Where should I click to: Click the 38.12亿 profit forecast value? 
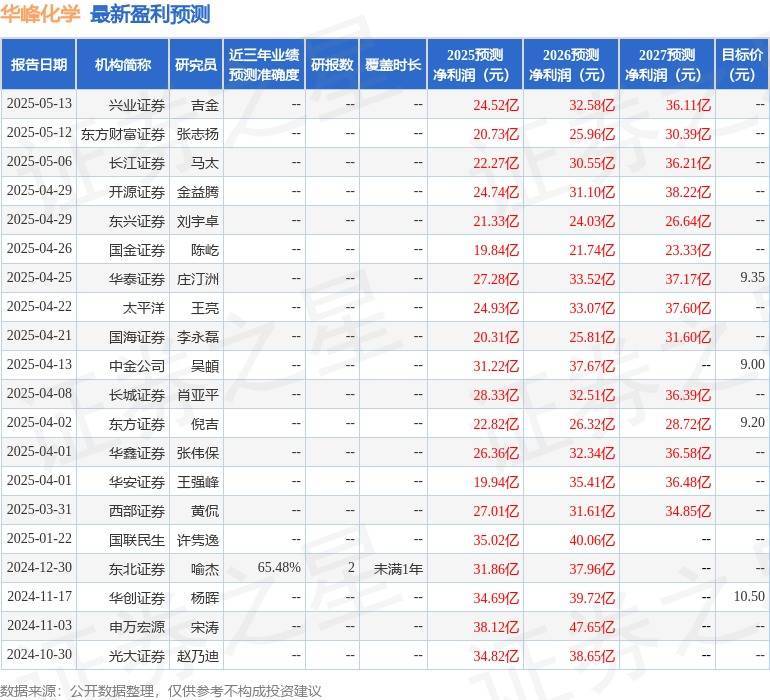[496, 626]
